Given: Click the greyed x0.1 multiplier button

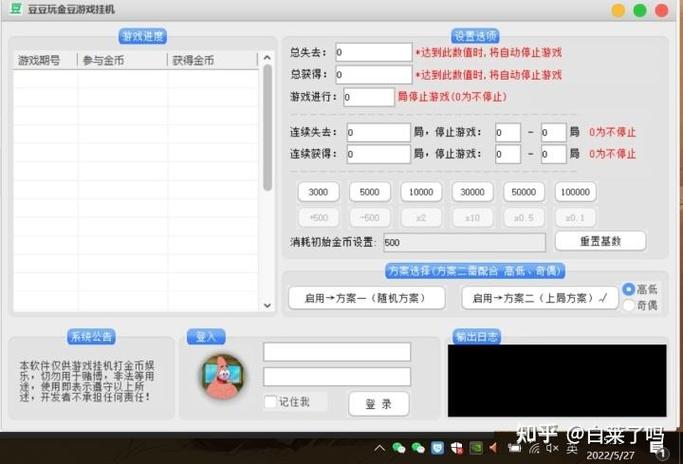Looking at the screenshot, I should click(575, 217).
